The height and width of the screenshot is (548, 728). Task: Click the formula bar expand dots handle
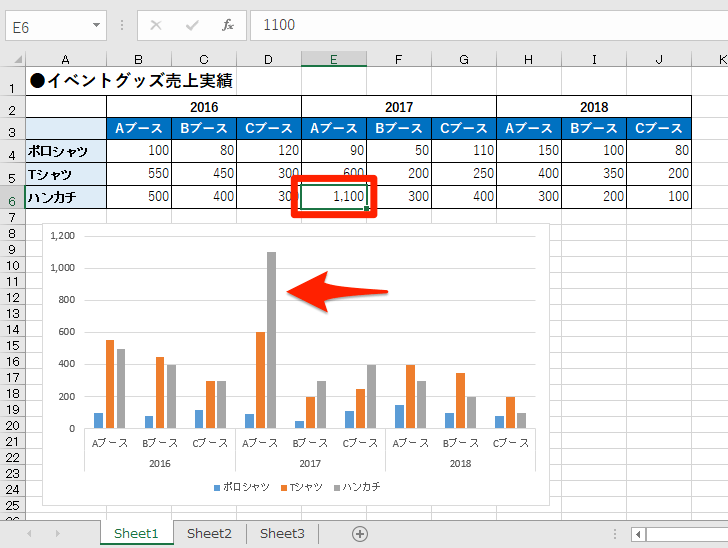pyautogui.click(x=122, y=25)
